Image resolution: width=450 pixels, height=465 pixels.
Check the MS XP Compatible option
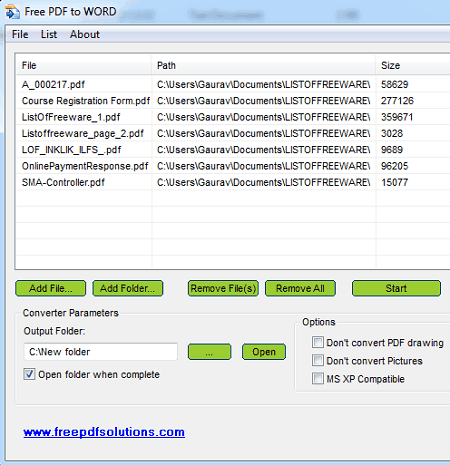tap(318, 378)
